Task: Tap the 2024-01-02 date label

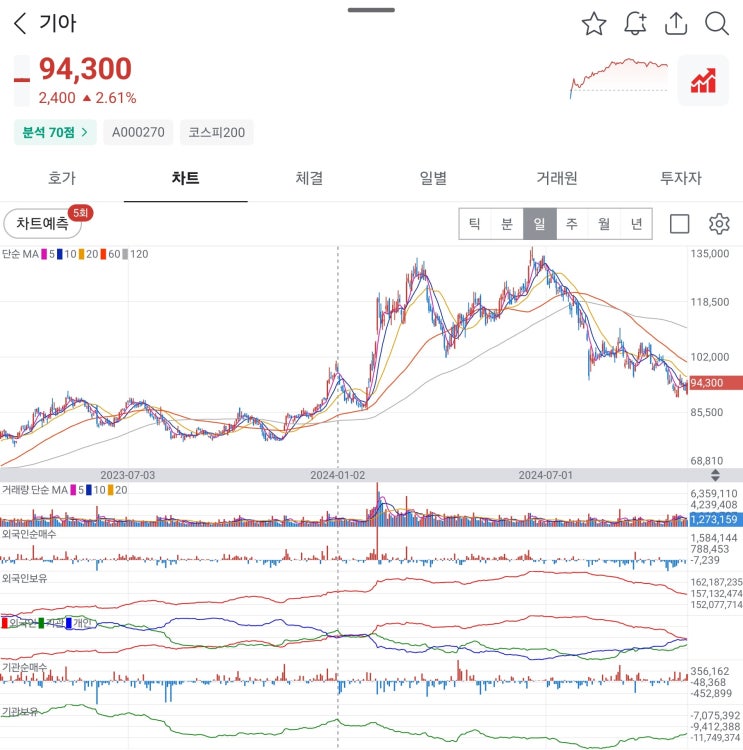Action: tap(337, 475)
